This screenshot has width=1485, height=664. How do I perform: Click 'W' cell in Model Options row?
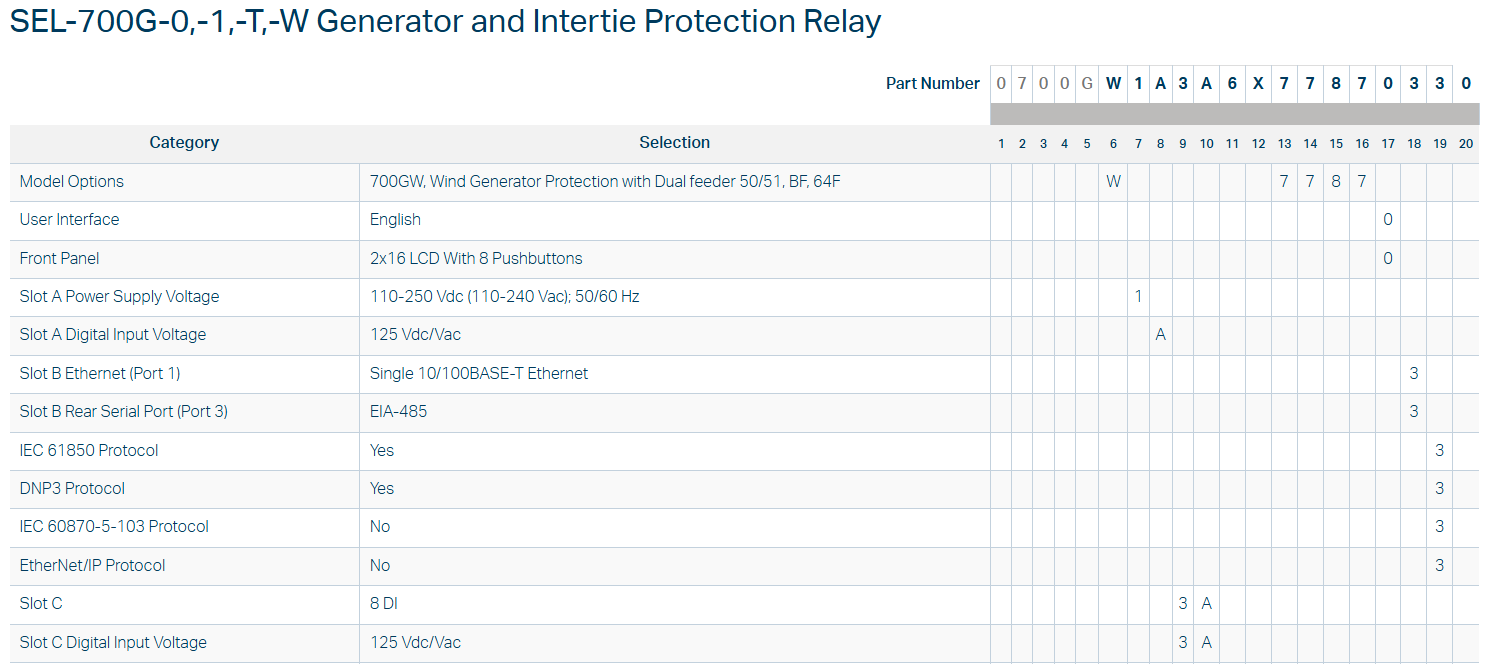(x=1113, y=182)
